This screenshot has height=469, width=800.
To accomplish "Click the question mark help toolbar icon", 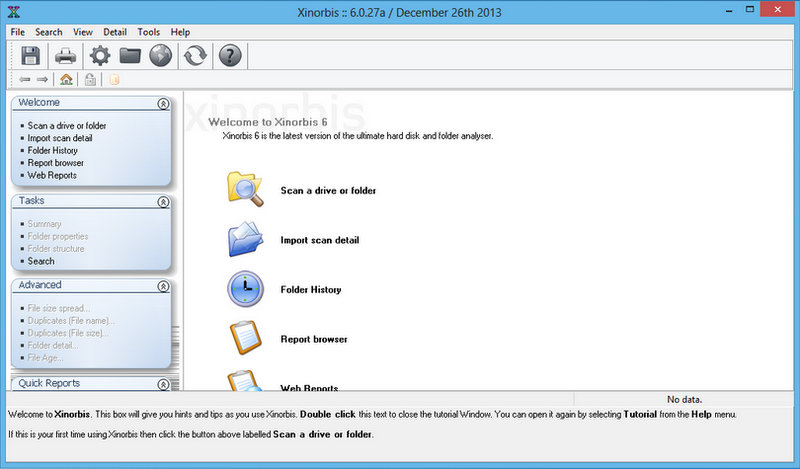I will click(230, 55).
